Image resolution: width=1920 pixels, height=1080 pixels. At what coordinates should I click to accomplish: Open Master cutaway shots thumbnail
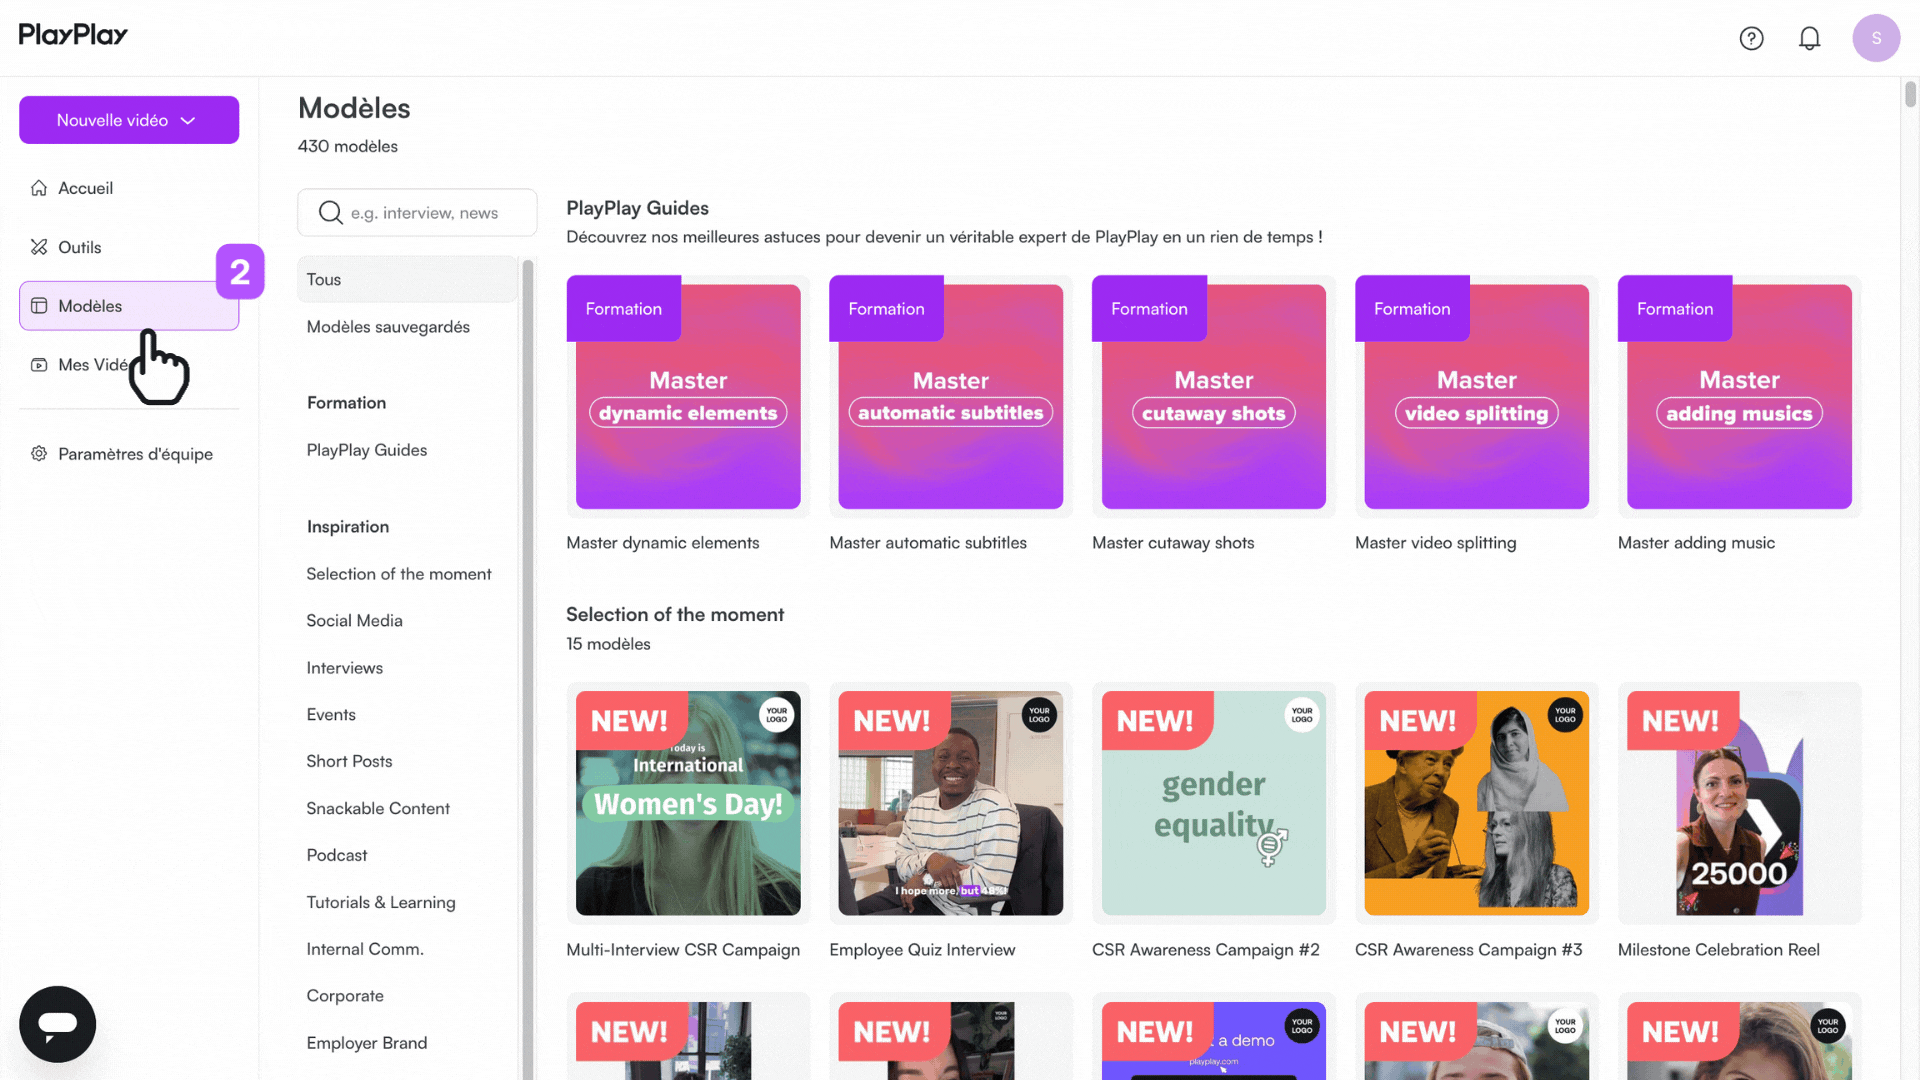pos(1214,396)
